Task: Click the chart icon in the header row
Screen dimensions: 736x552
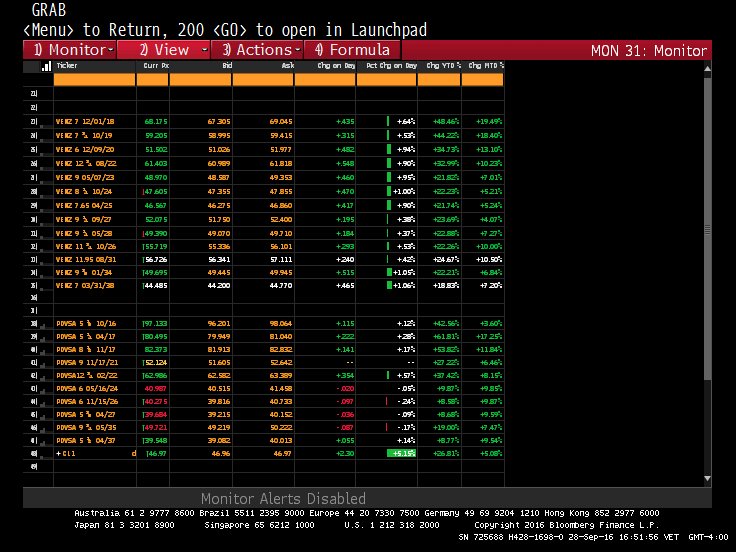Action: 46,66
